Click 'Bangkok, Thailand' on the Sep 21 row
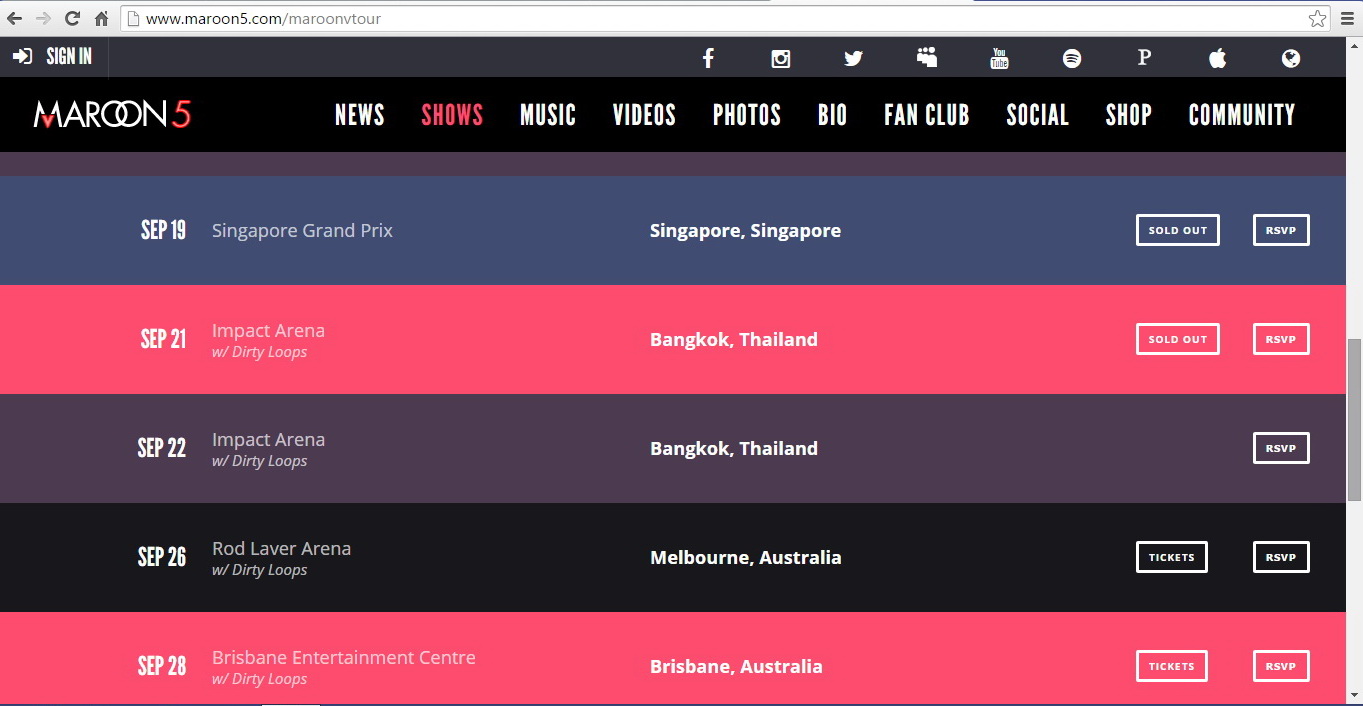This screenshot has height=706, width=1363. point(734,339)
